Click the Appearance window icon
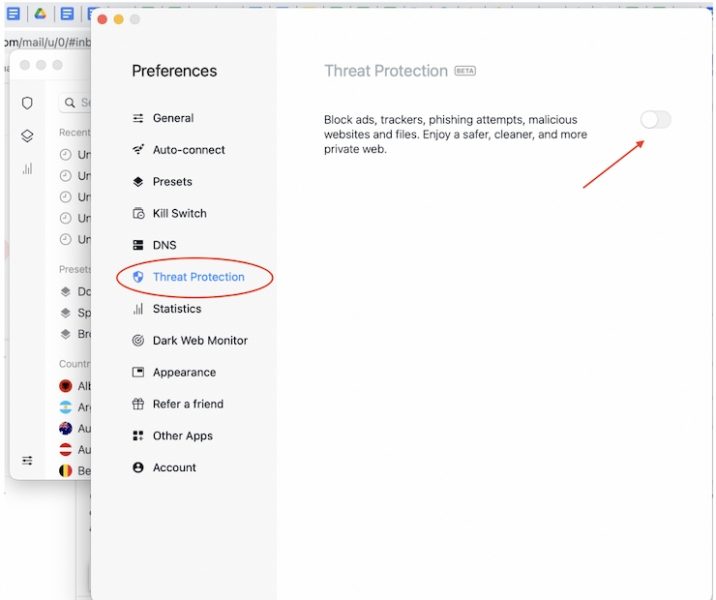The width and height of the screenshot is (716, 600). 138,372
